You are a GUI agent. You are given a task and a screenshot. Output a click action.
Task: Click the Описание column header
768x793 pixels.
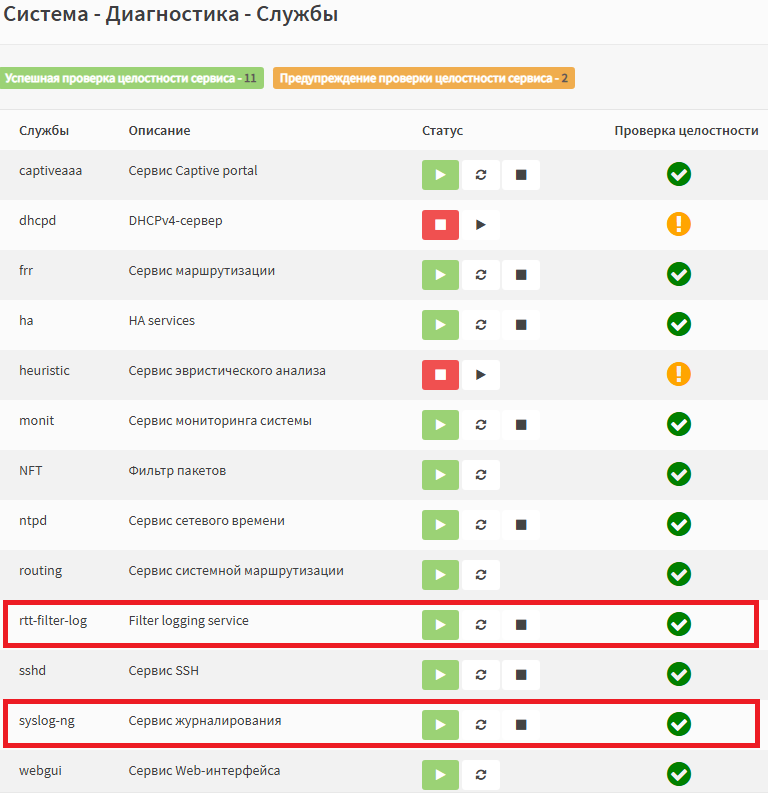[x=159, y=130]
